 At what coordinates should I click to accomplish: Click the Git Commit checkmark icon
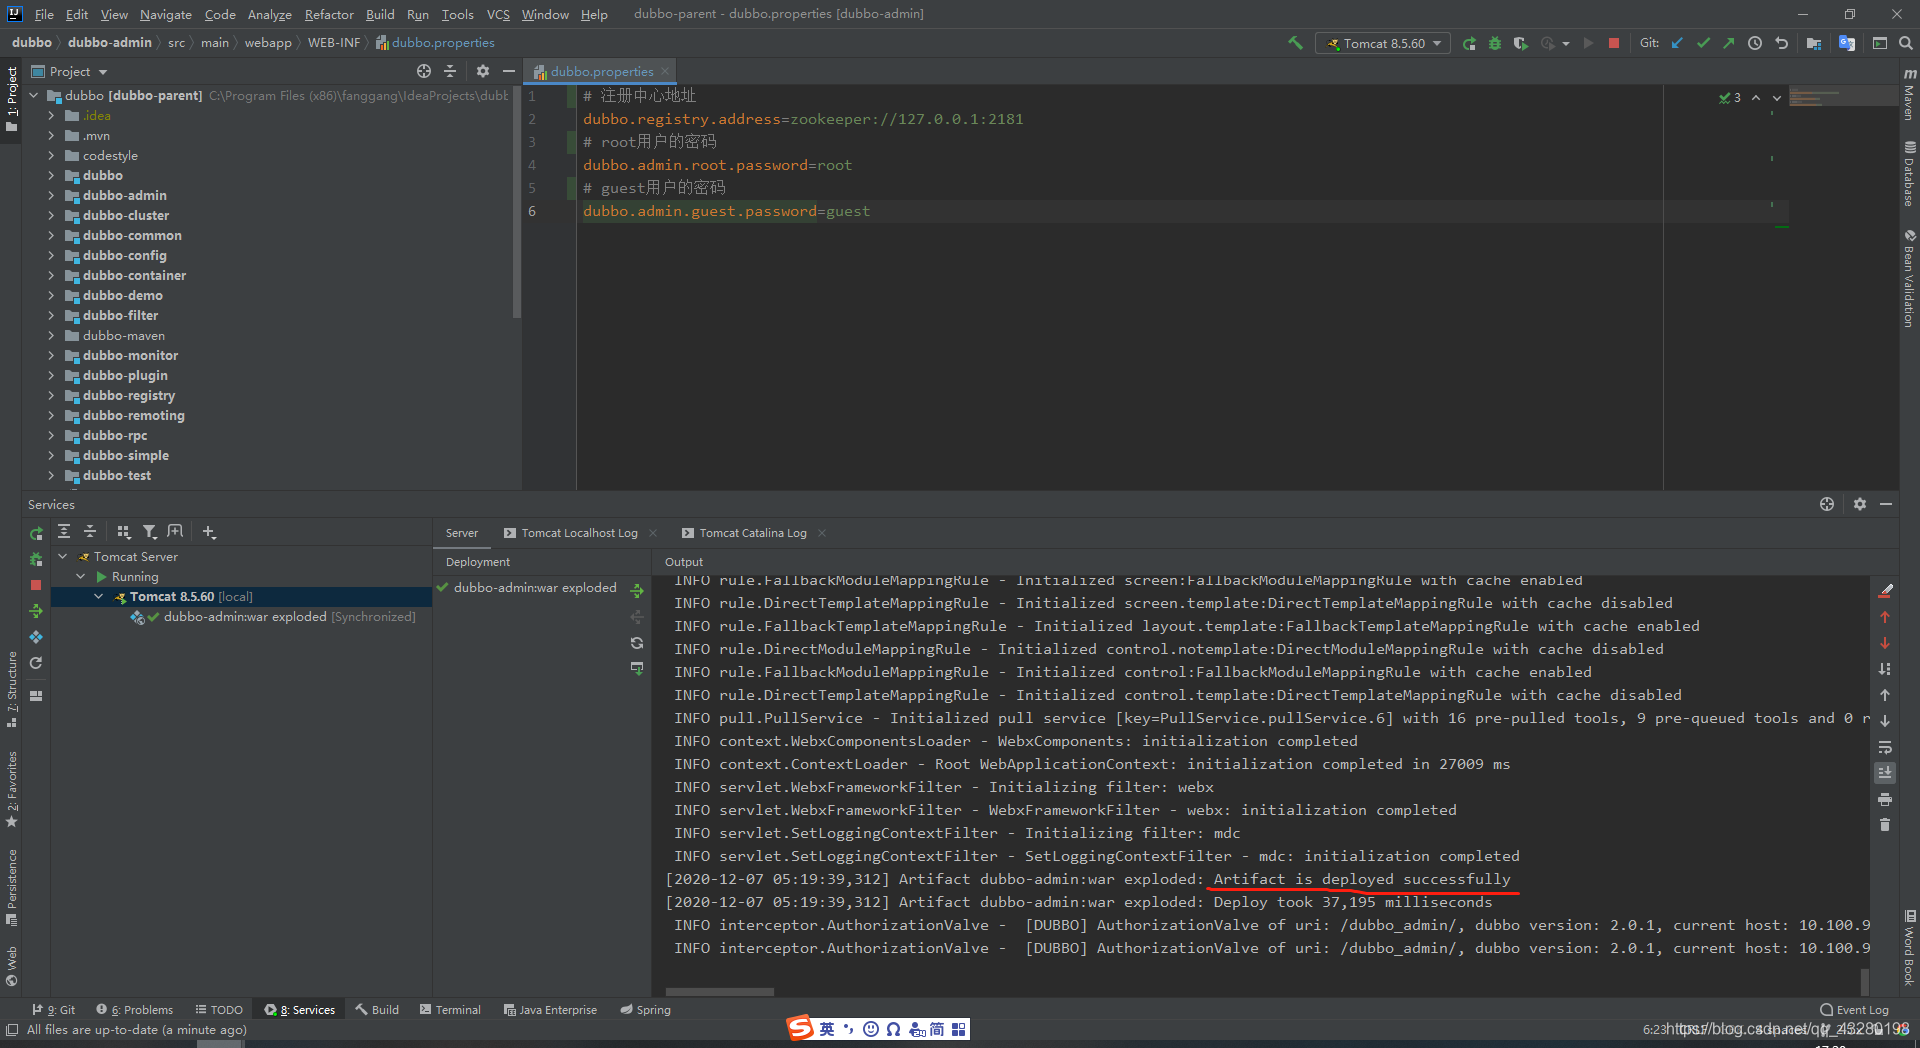tap(1703, 43)
